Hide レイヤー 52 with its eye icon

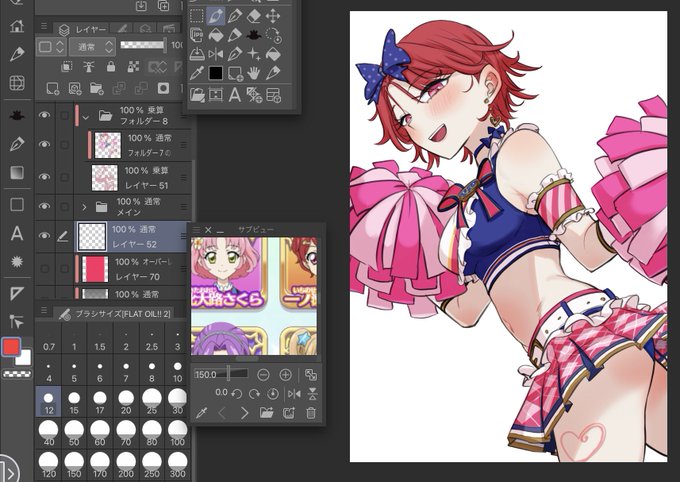[44, 235]
